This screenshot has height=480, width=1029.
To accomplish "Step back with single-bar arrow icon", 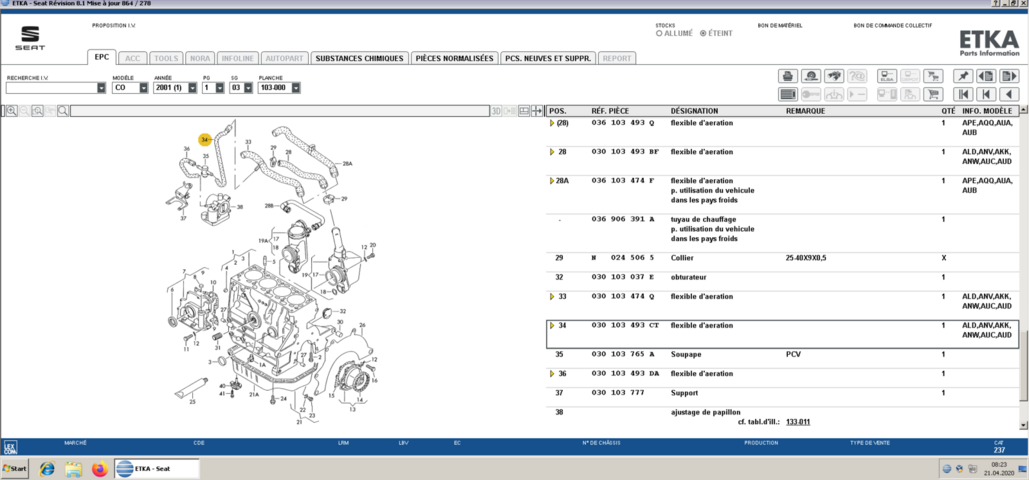I will click(x=986, y=95).
